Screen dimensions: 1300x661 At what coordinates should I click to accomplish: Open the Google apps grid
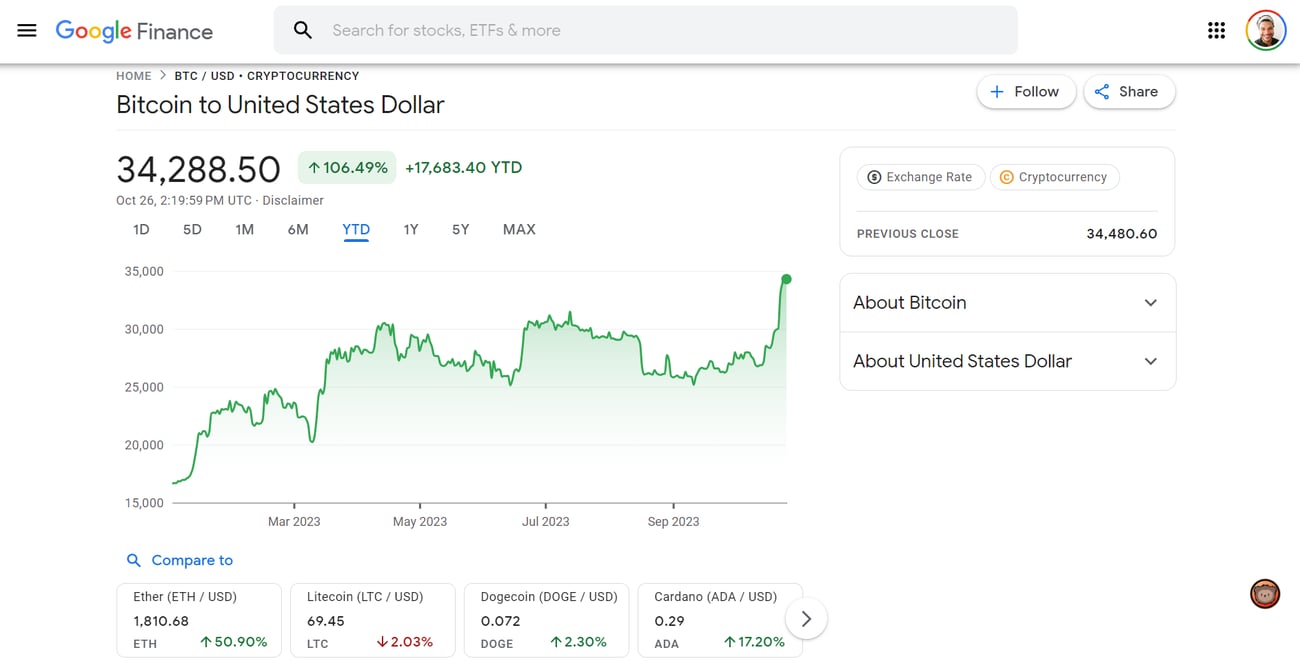1216,30
